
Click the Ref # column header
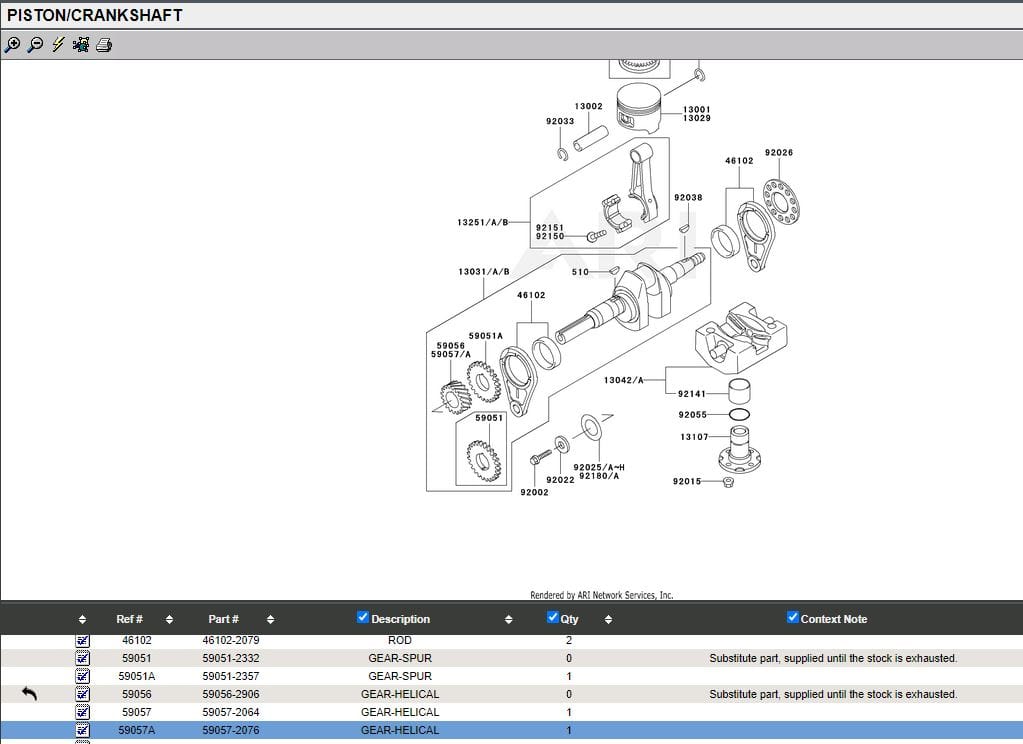pyautogui.click(x=129, y=619)
